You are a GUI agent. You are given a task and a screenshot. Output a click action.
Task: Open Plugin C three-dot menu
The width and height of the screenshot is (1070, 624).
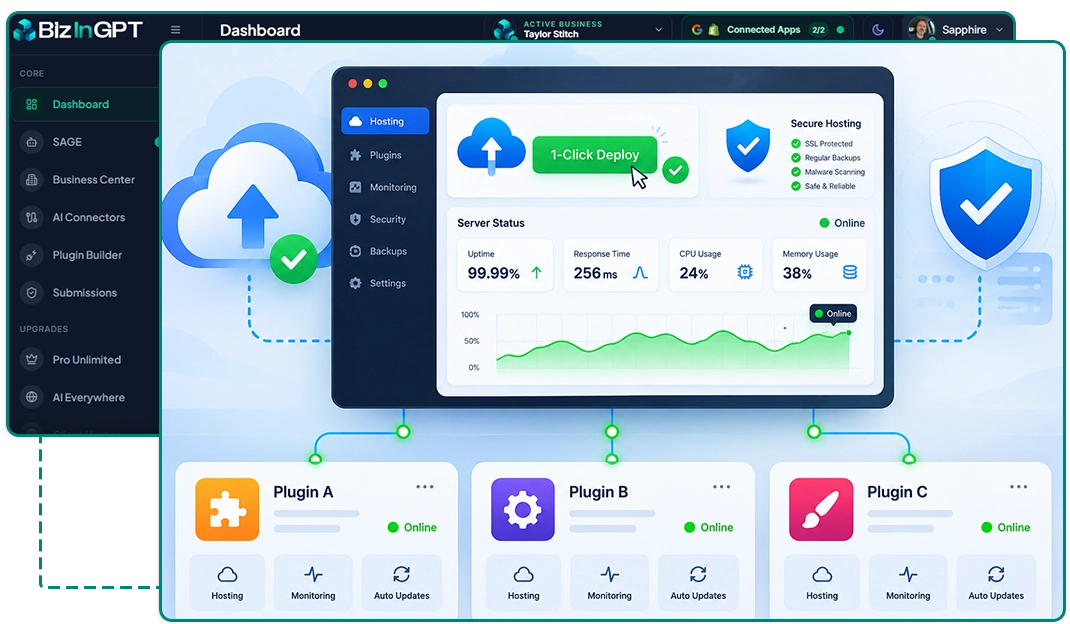point(1018,487)
